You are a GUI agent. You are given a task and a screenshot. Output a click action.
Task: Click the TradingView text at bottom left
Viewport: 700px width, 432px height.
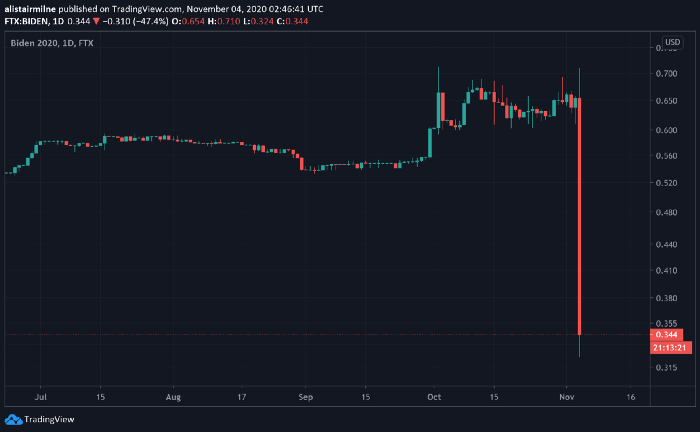(x=49, y=420)
